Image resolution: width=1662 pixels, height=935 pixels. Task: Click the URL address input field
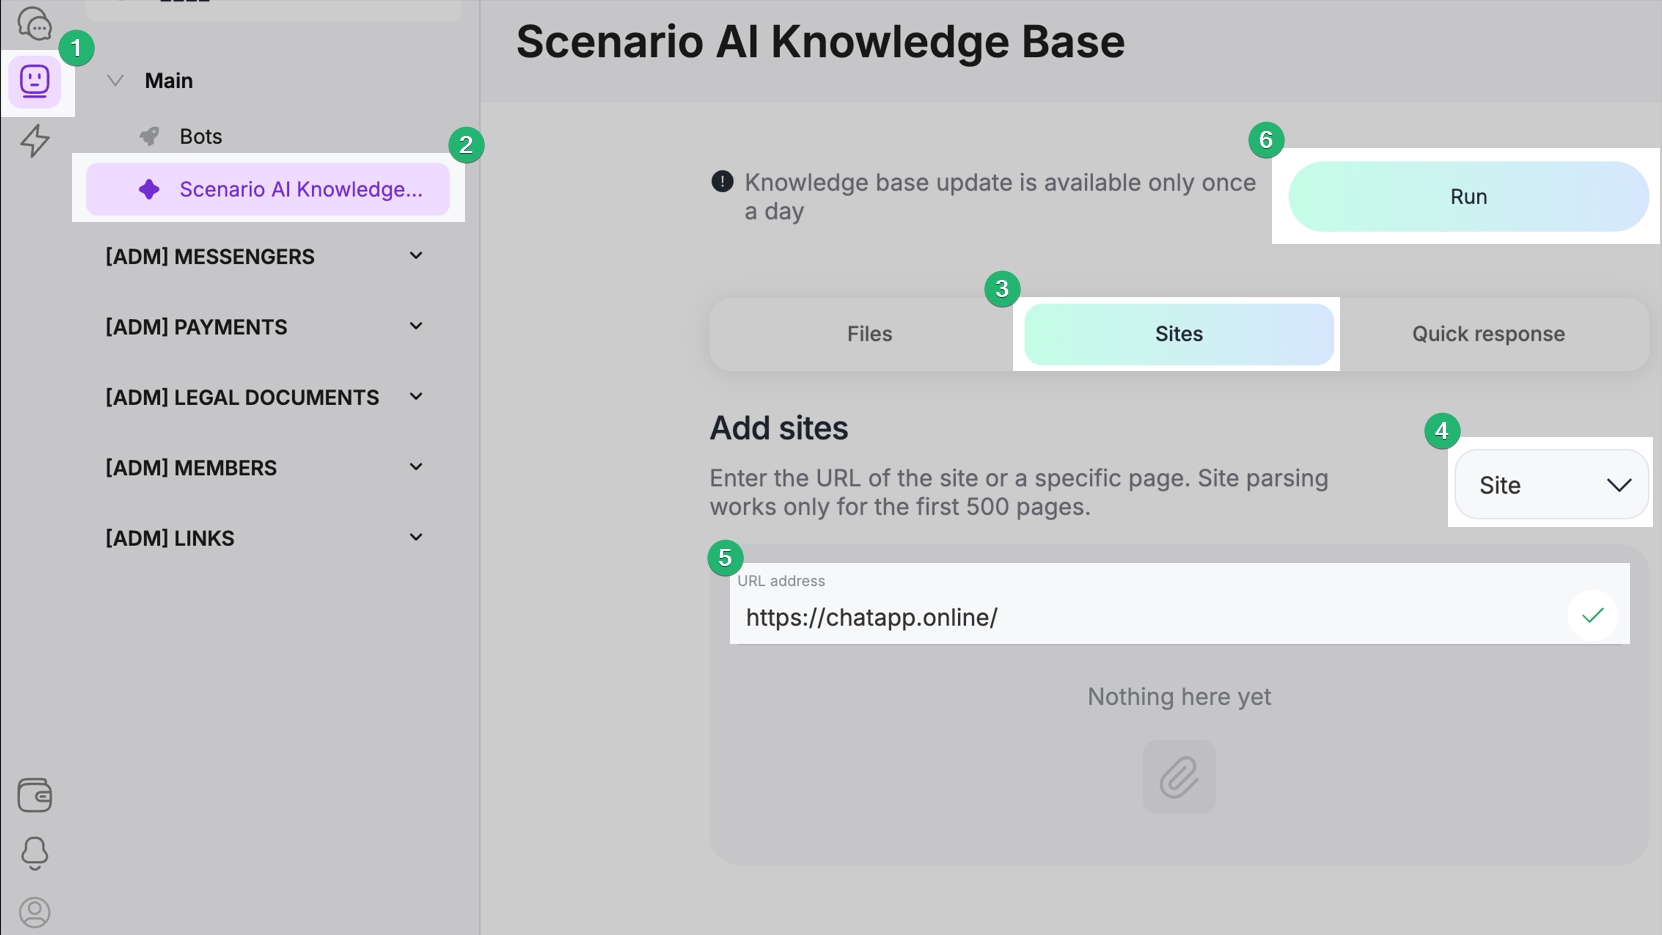pos(1140,617)
